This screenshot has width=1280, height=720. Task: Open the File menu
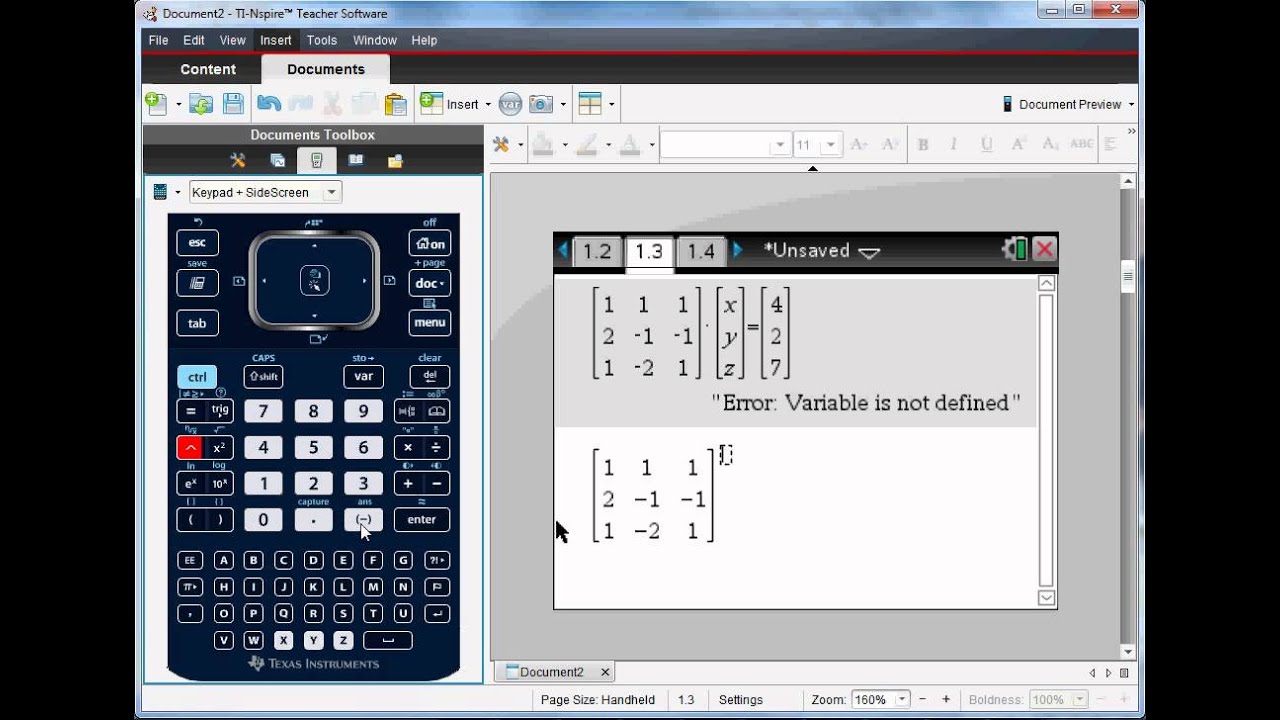[x=158, y=40]
